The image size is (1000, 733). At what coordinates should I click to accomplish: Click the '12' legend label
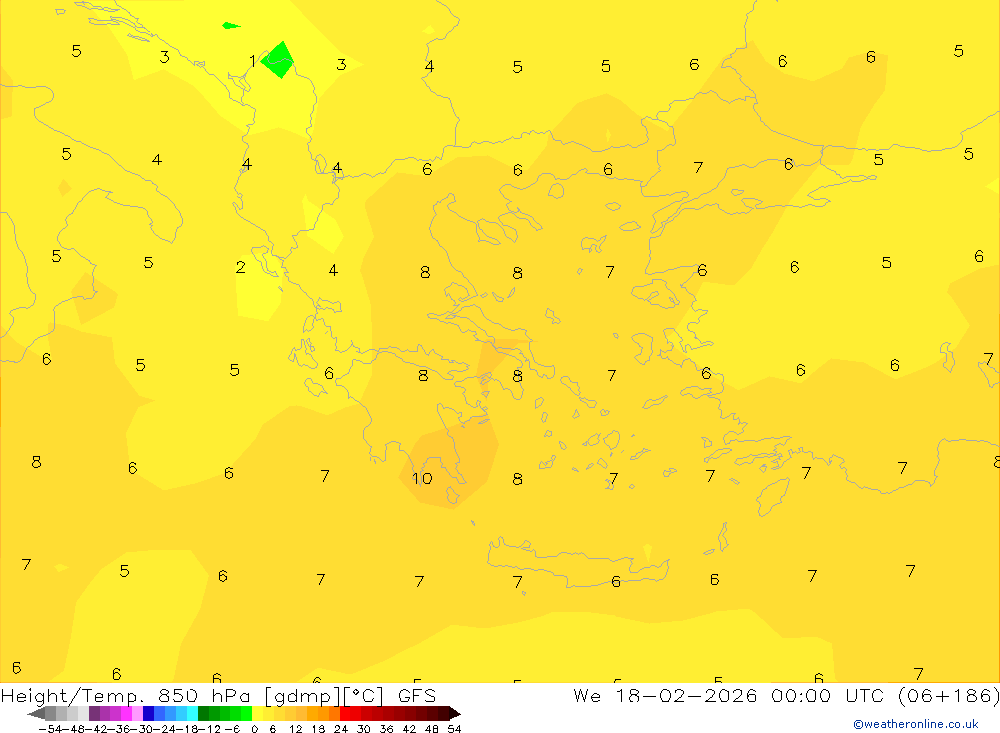click(295, 729)
